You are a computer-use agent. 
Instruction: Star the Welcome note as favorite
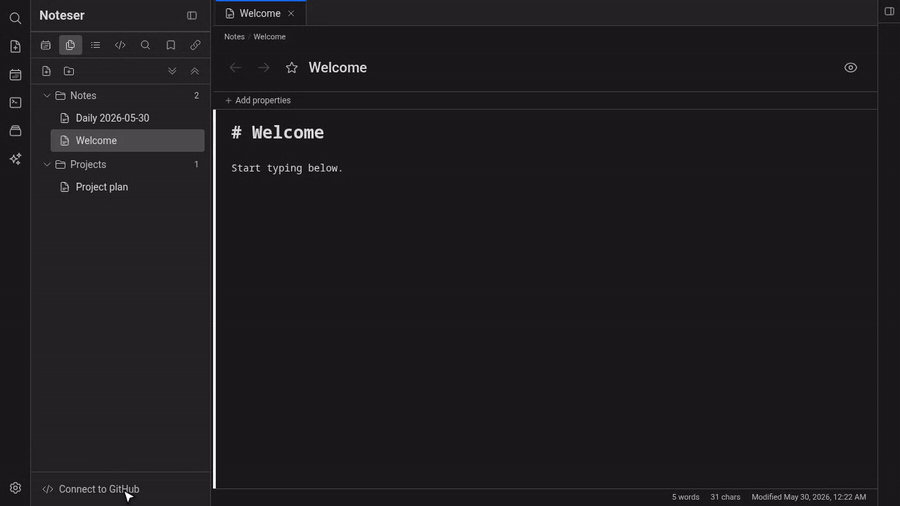click(x=292, y=68)
